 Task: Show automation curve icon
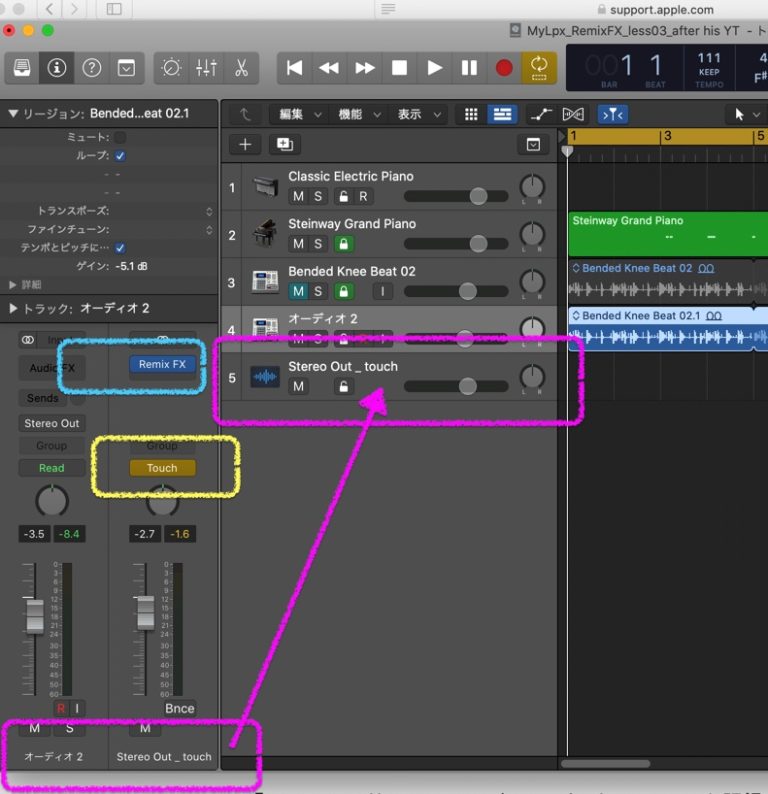point(541,114)
